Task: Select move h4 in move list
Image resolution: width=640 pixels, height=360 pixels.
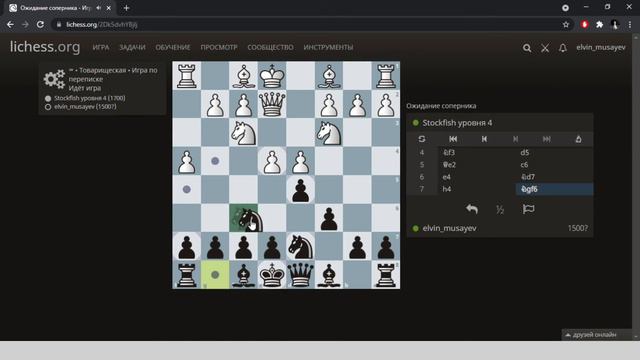Action: pyautogui.click(x=477, y=189)
